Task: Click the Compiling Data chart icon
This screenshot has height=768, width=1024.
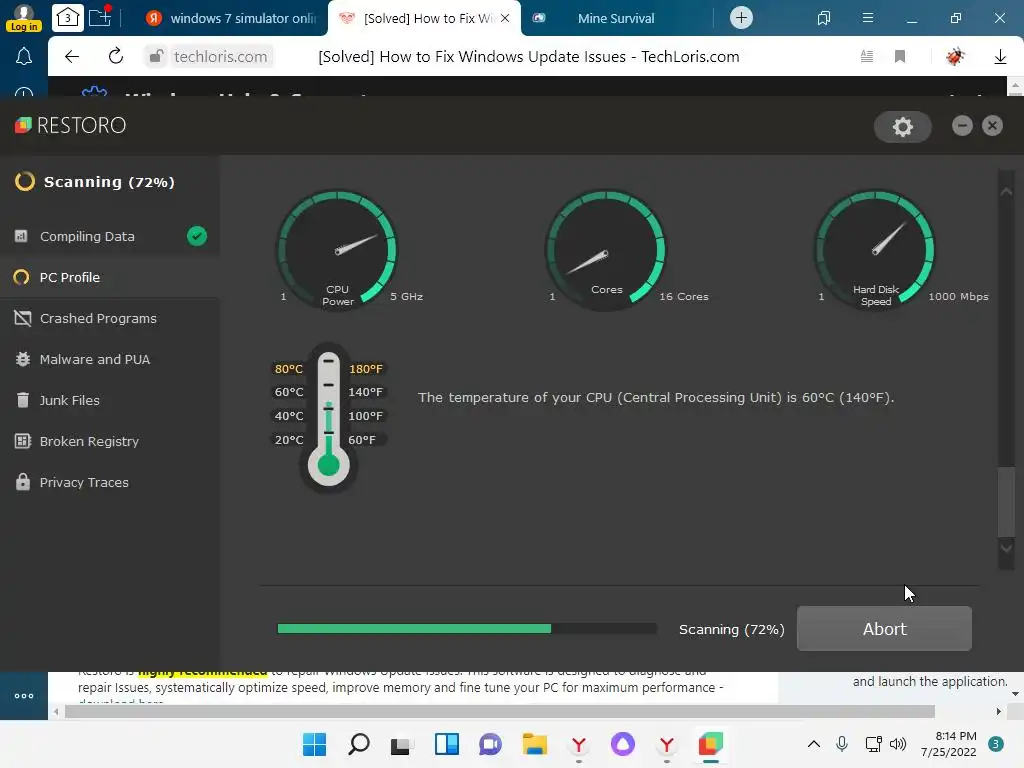Action: pyautogui.click(x=22, y=236)
